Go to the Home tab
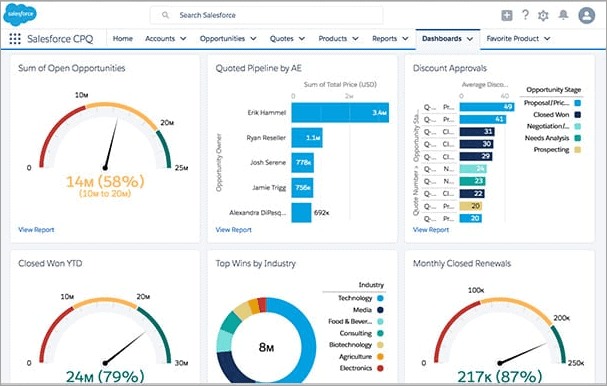Viewport: 607px width, 386px height. [x=123, y=39]
